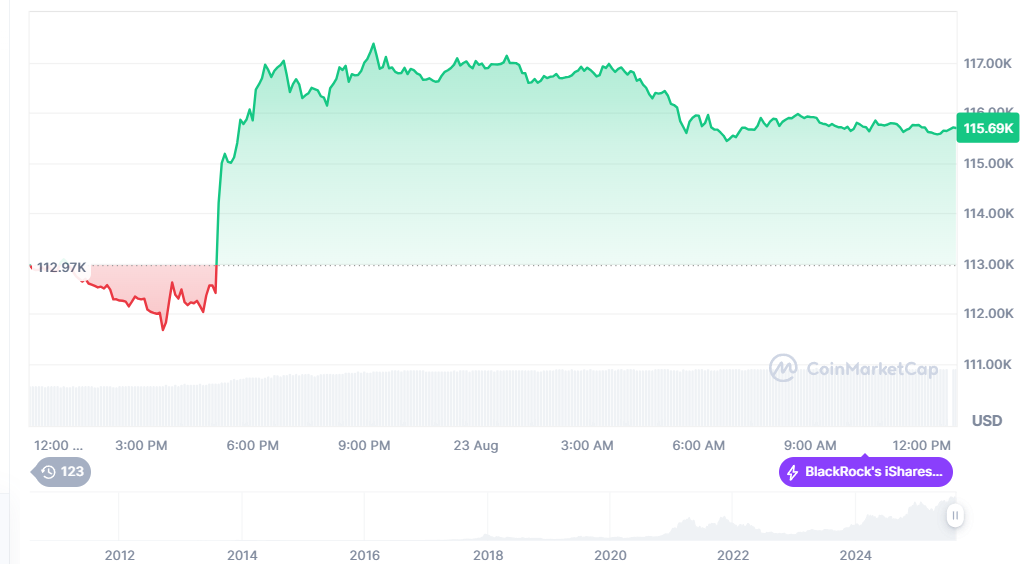Click the lightning bolt icon on the BlackRock tag
This screenshot has width=1023, height=564.
pos(793,472)
